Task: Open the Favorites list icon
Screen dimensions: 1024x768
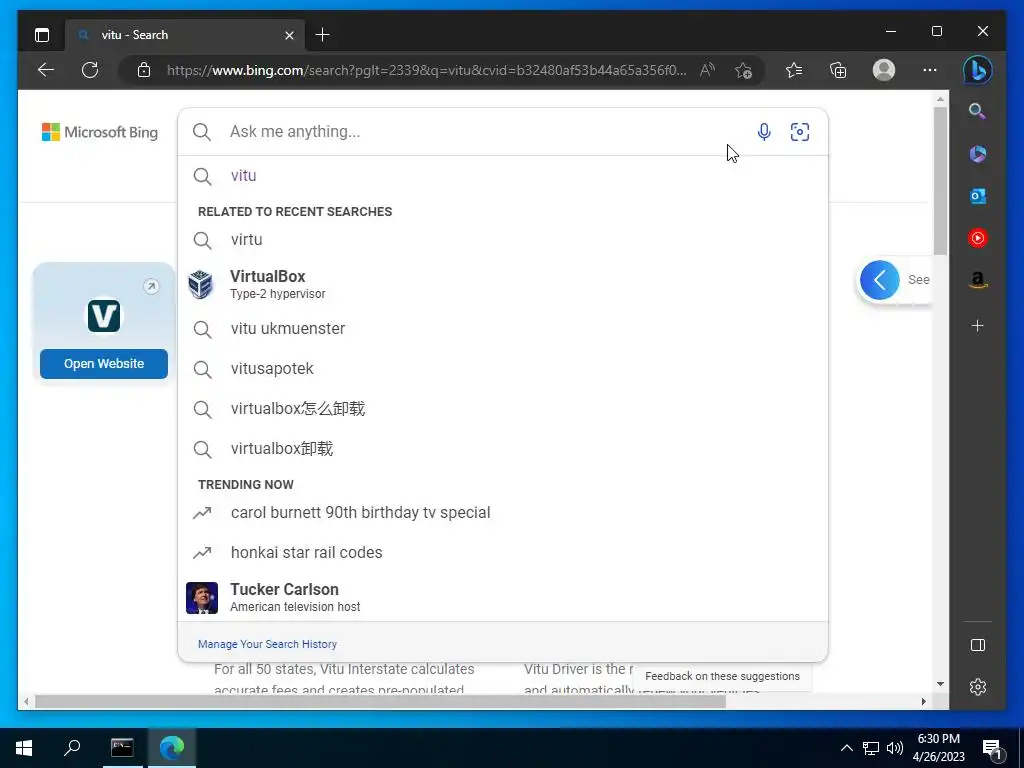Action: point(794,70)
